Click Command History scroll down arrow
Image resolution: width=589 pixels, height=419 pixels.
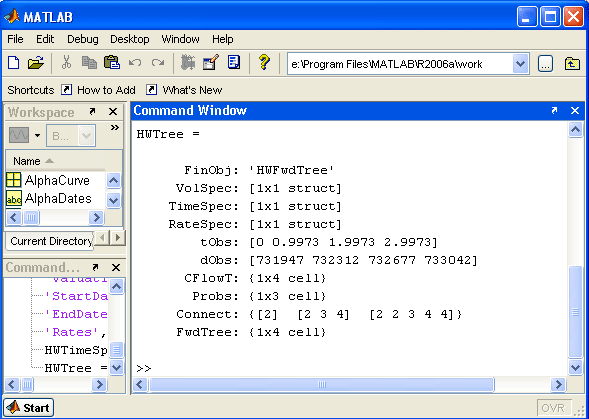[116, 367]
